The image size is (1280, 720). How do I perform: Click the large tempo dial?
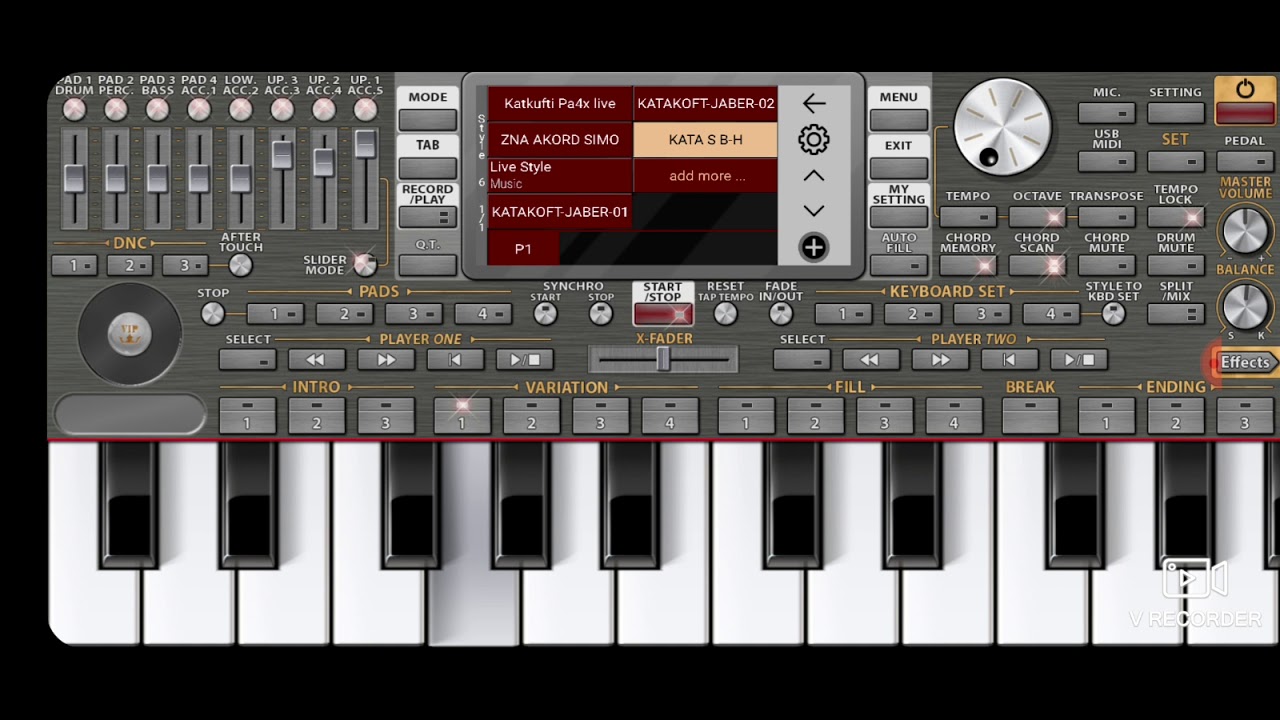coord(1002,127)
